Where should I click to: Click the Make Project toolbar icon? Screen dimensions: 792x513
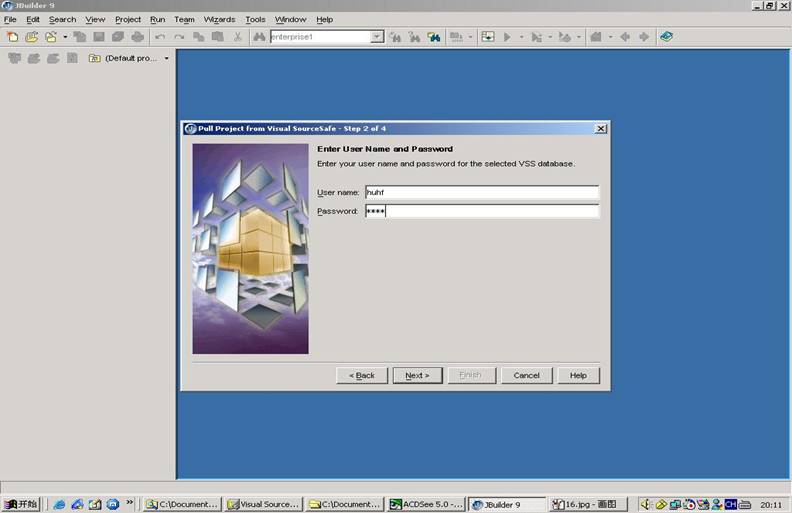click(x=457, y=37)
